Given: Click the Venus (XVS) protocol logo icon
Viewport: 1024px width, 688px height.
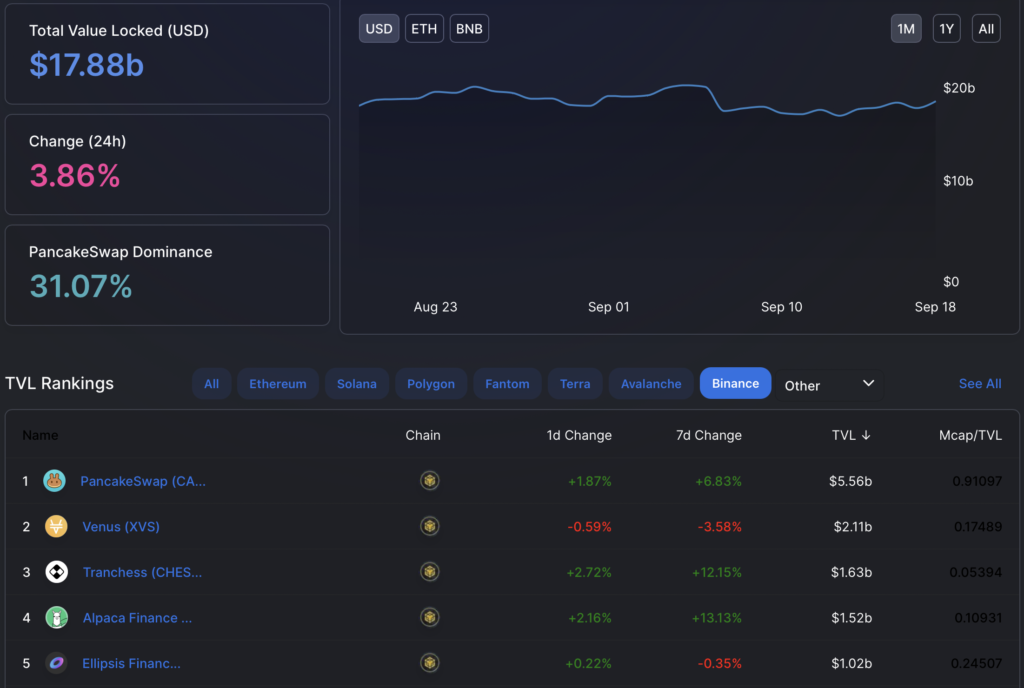Looking at the screenshot, I should coord(56,526).
